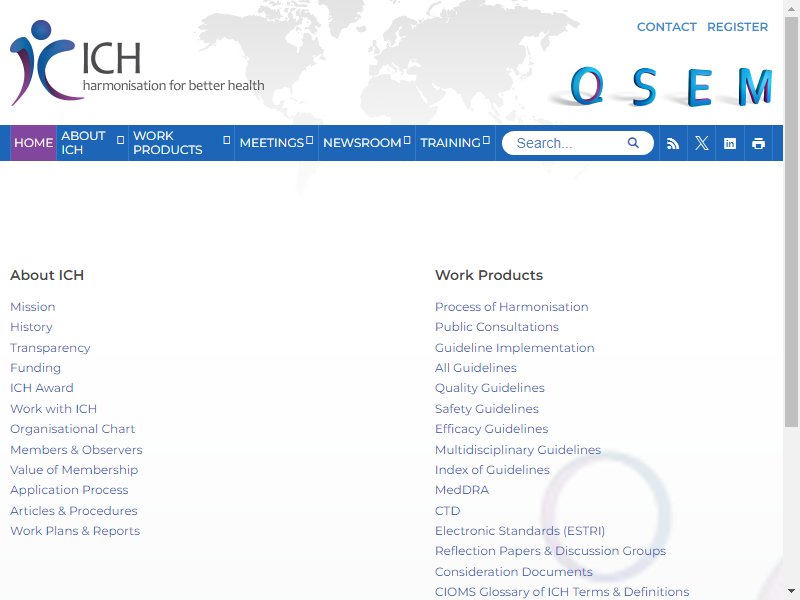Open the Articles & Procedures link

point(73,511)
